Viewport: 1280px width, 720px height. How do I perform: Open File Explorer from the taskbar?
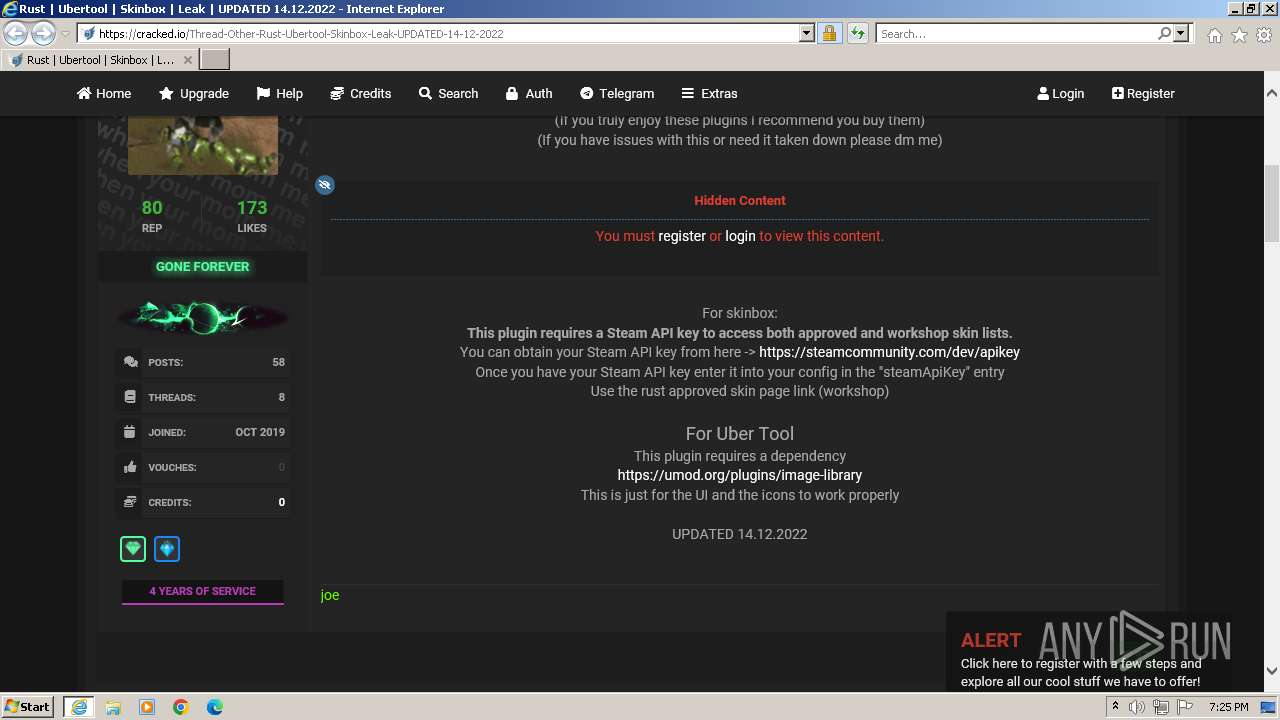[113, 706]
